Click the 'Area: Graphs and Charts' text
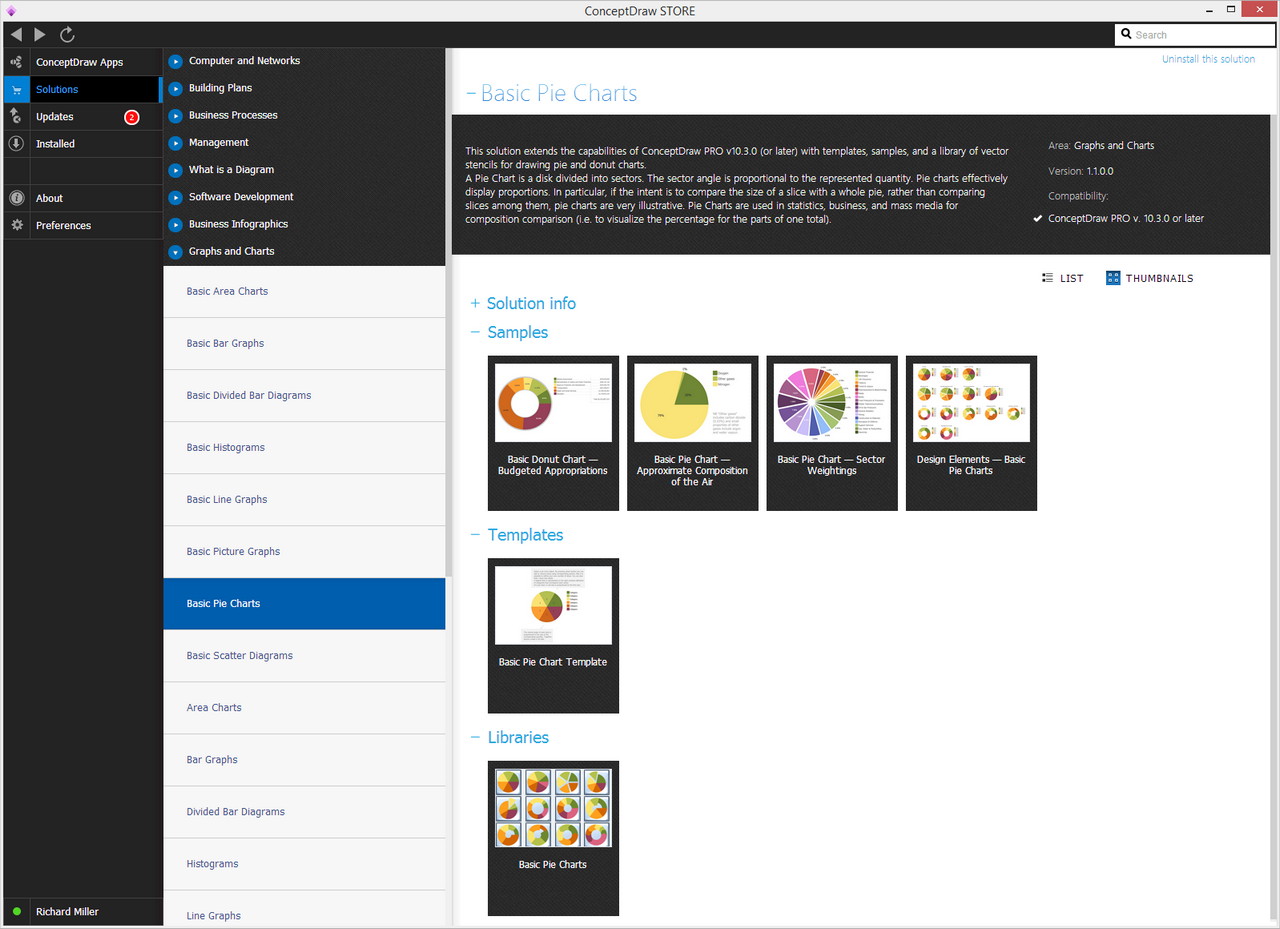The image size is (1280, 929). tap(1101, 146)
